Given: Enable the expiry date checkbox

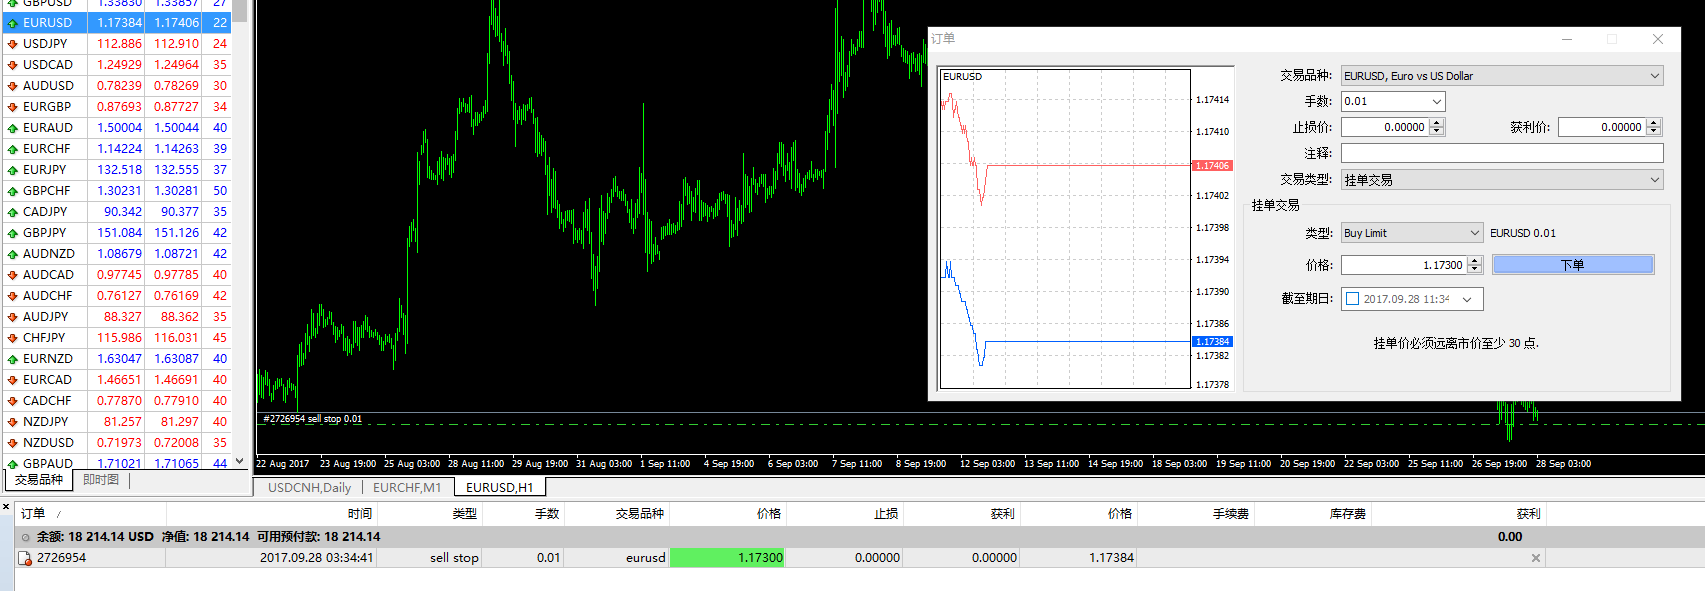Looking at the screenshot, I should click(x=1353, y=299).
